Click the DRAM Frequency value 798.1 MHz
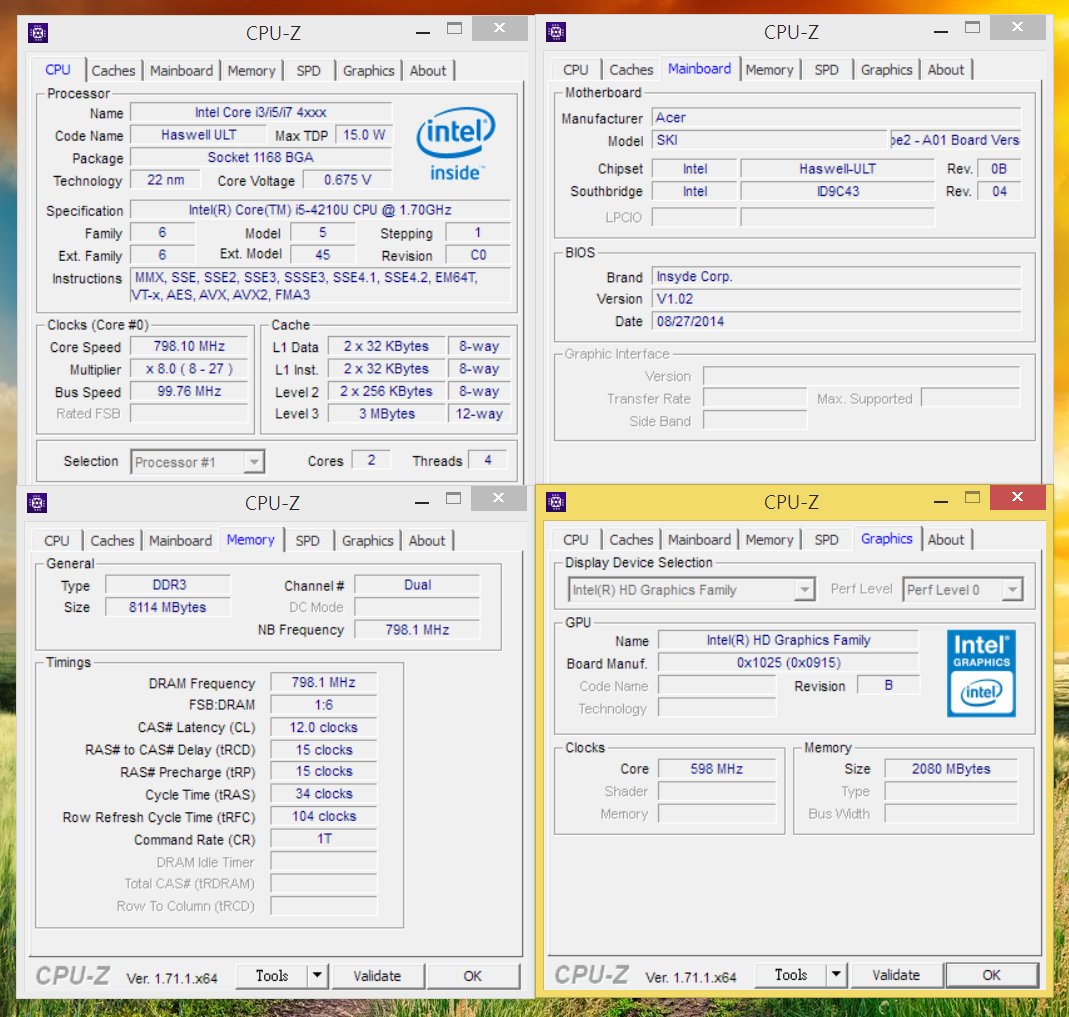The width and height of the screenshot is (1069, 1017). (x=324, y=682)
